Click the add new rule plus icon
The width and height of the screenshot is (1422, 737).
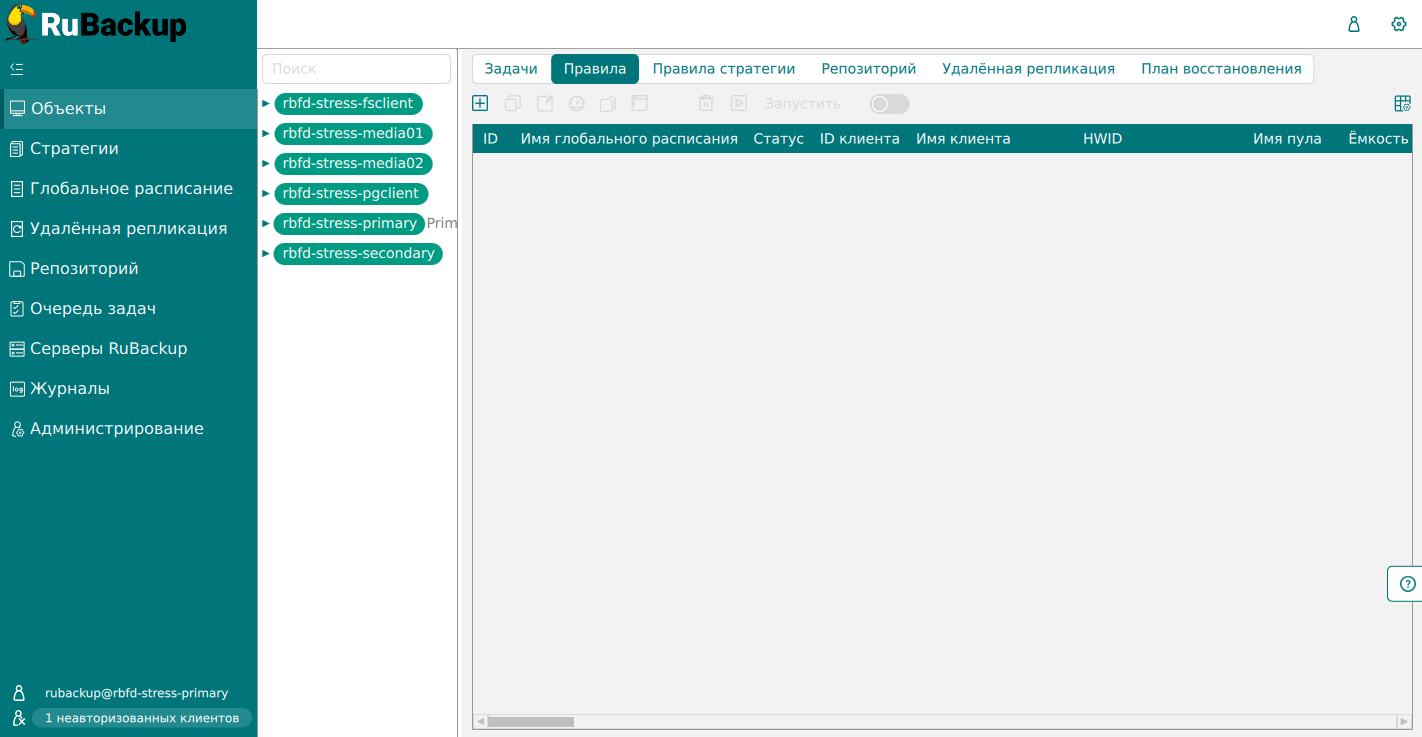coord(480,103)
